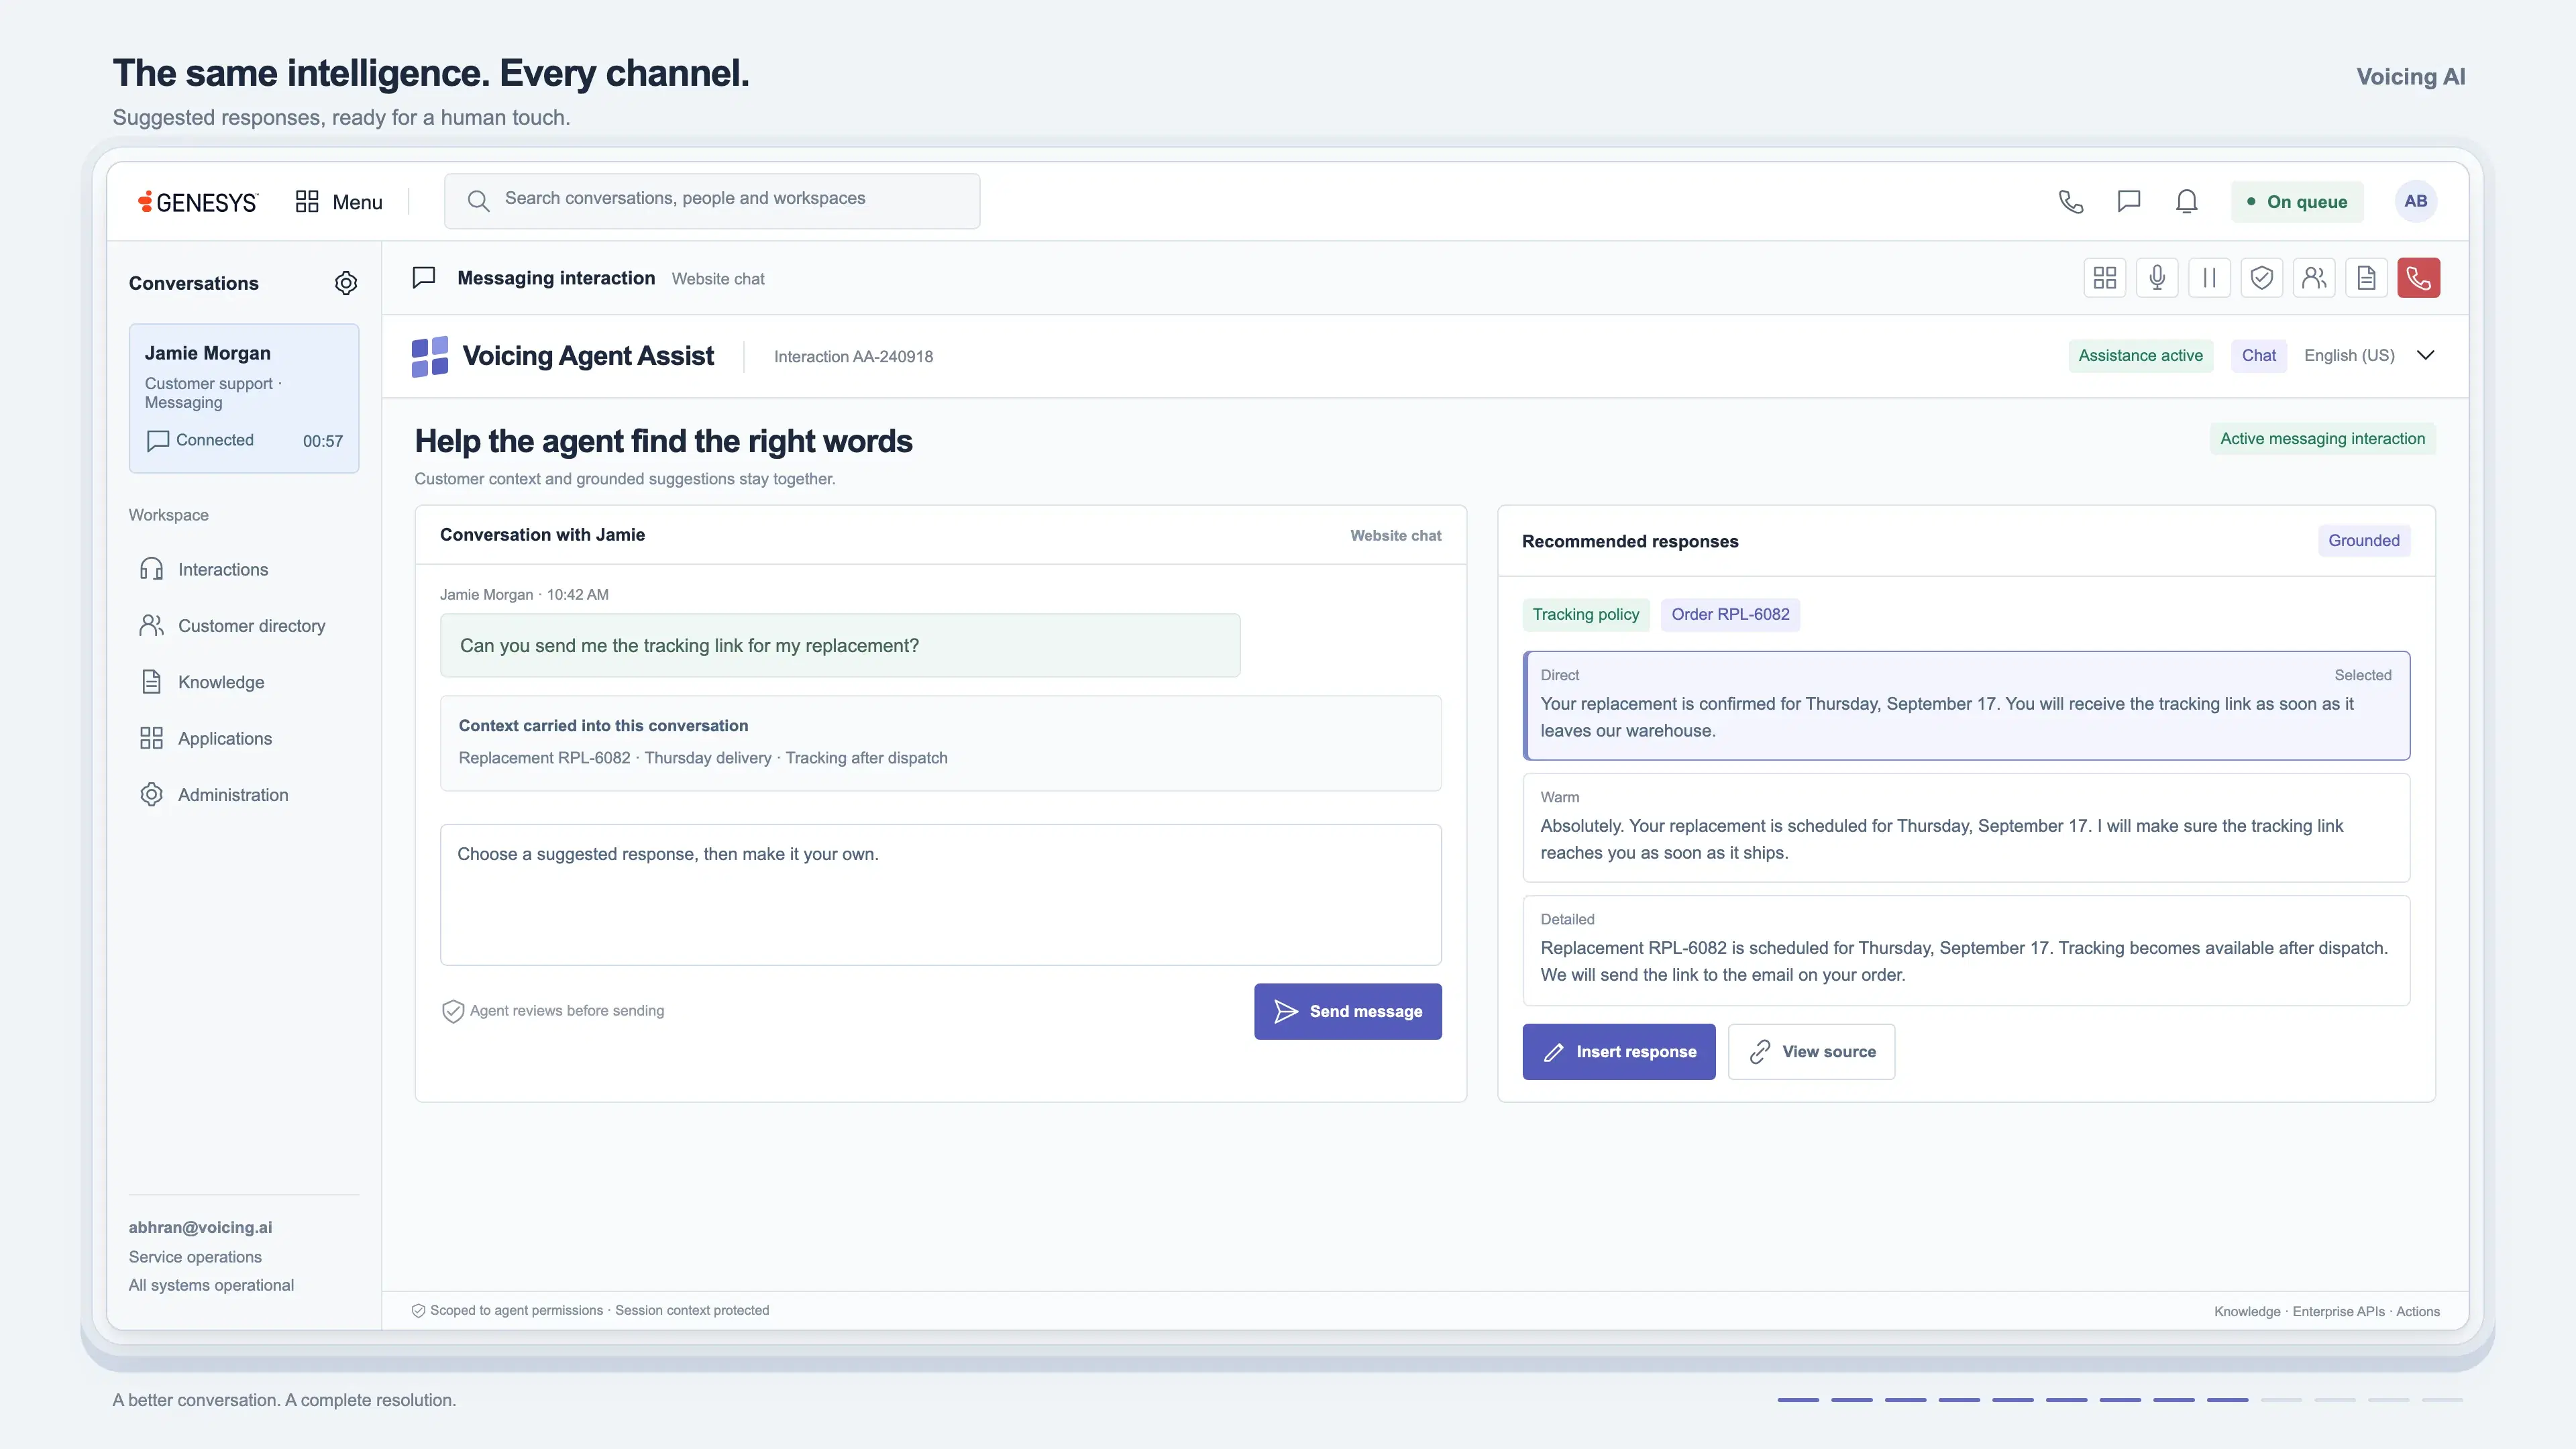Click the Tracking policy tag
Screen dimensions: 2576x1449
(x=1585, y=615)
